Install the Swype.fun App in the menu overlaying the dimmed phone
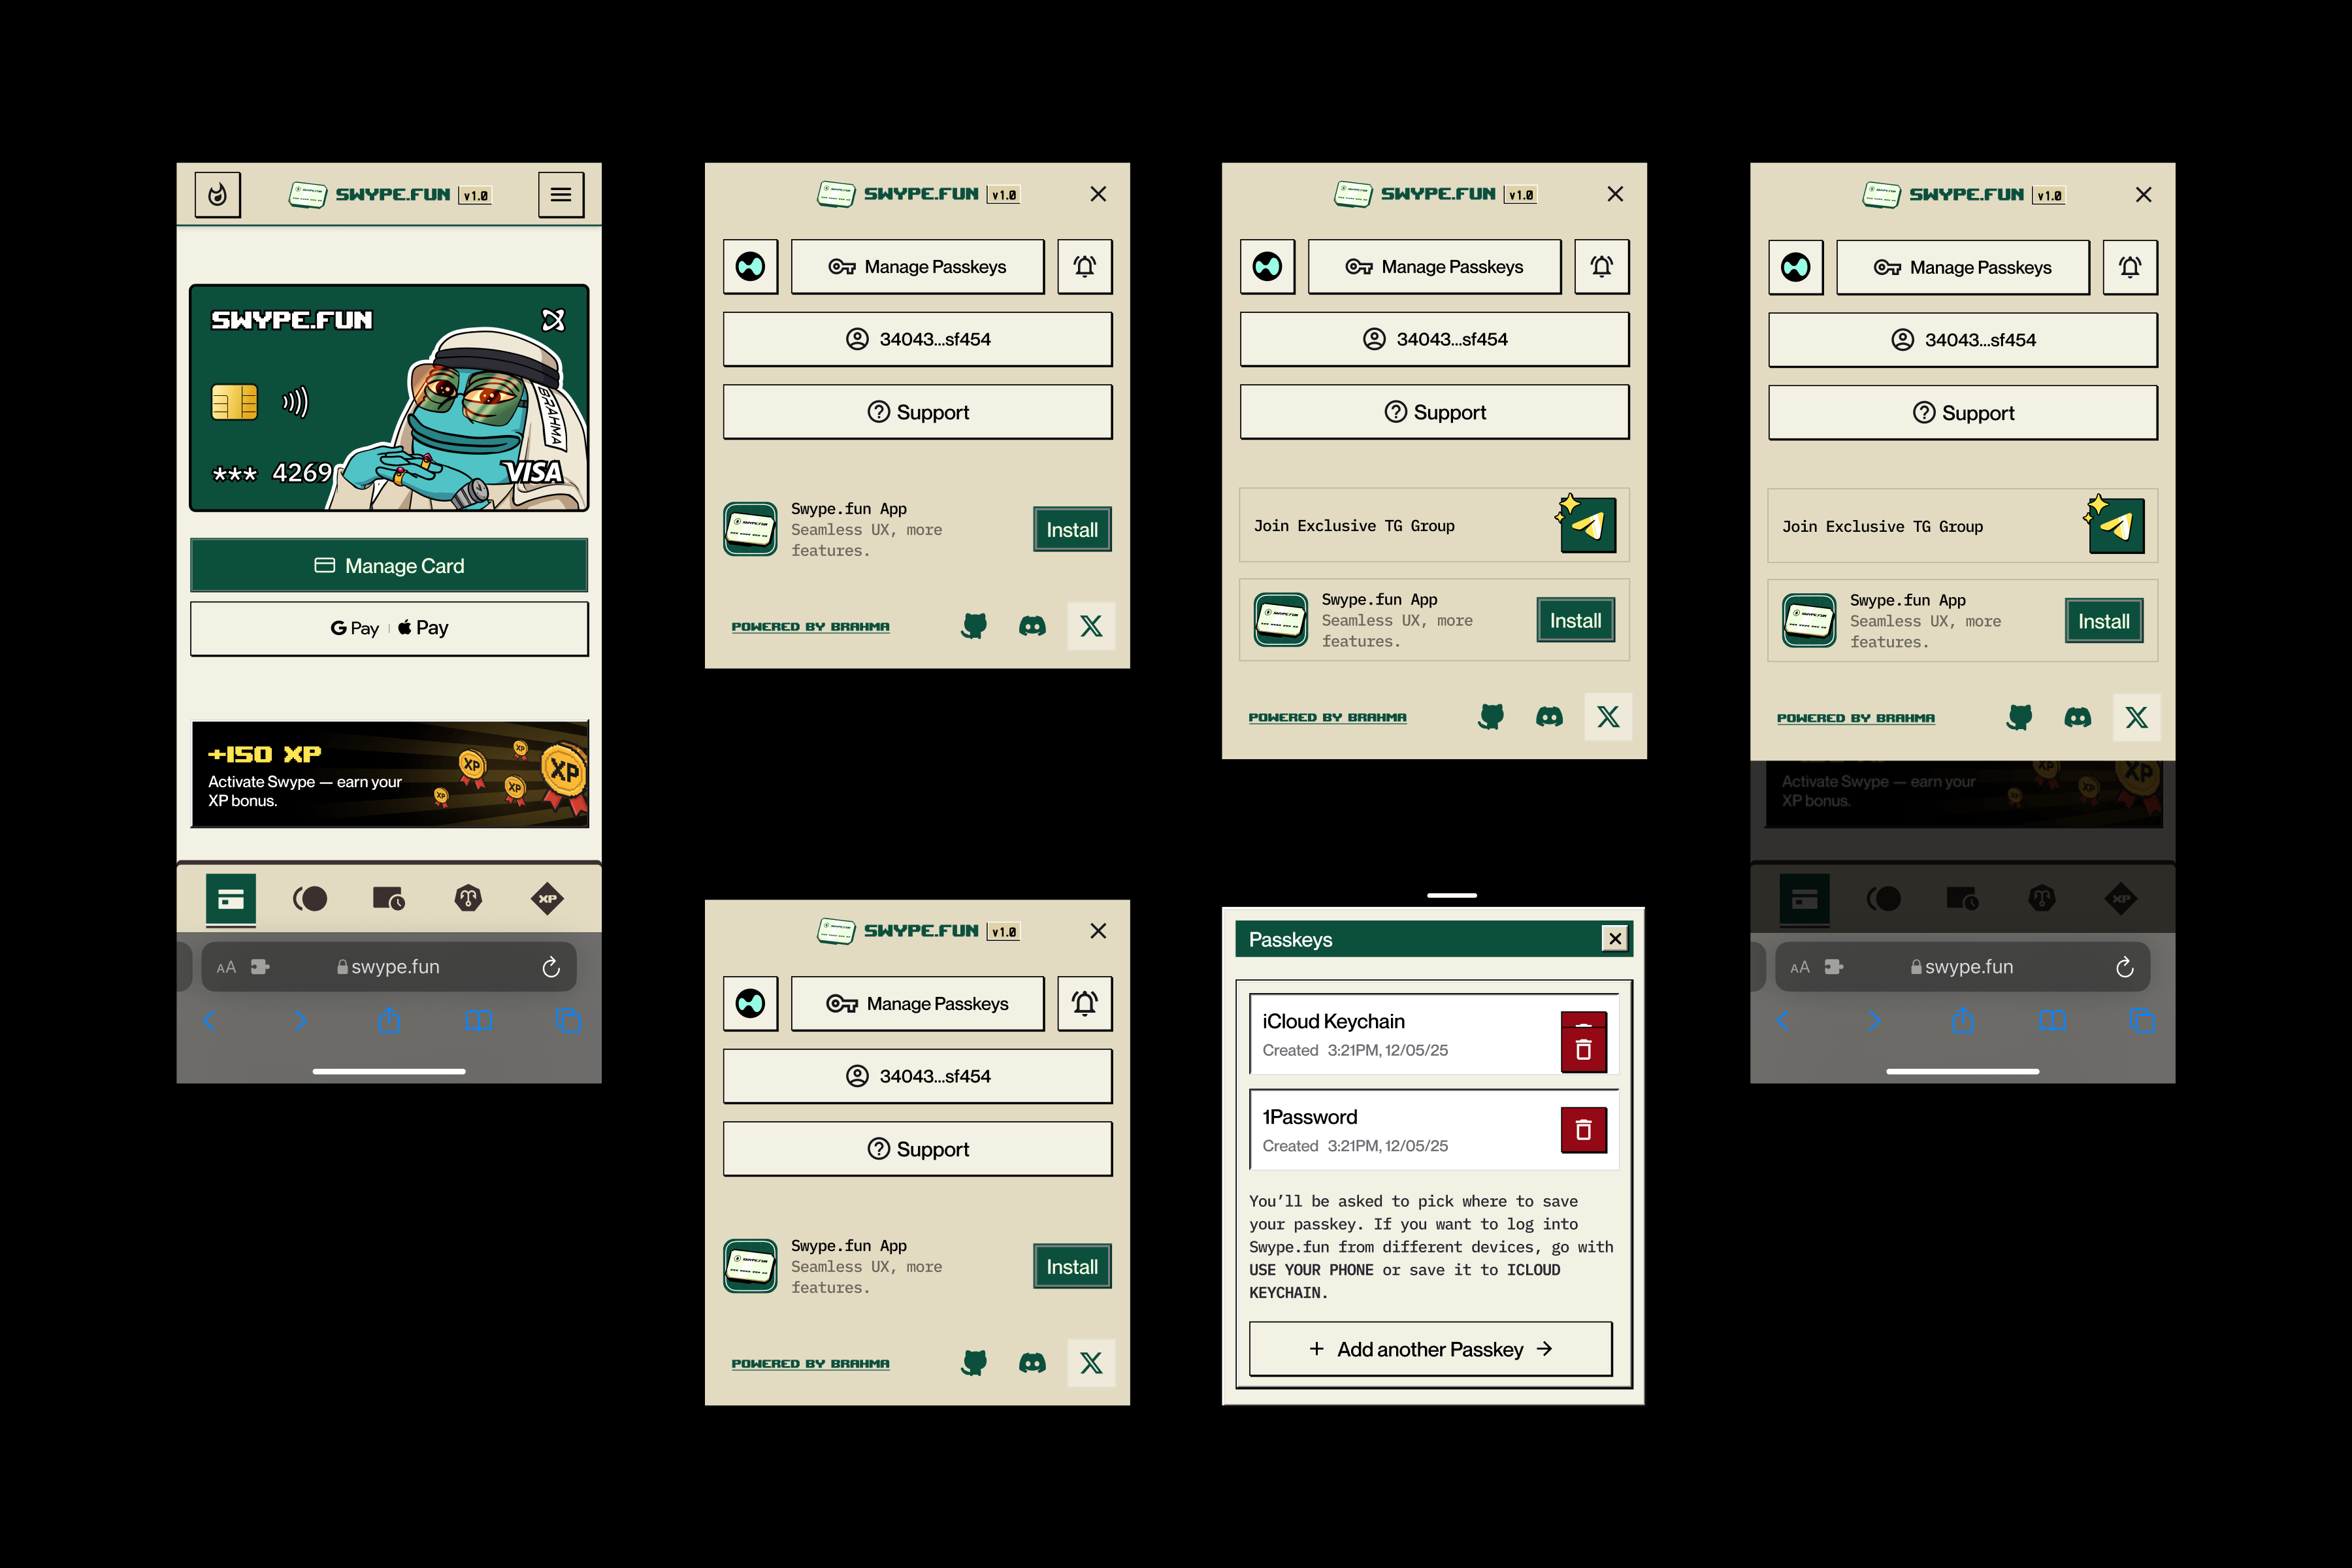2352x1568 pixels. tap(2104, 622)
